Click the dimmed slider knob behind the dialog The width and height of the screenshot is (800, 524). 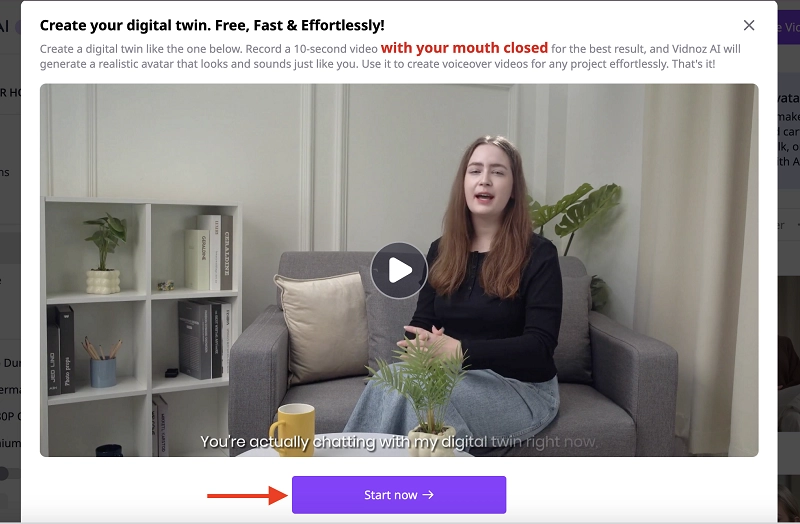[4, 473]
